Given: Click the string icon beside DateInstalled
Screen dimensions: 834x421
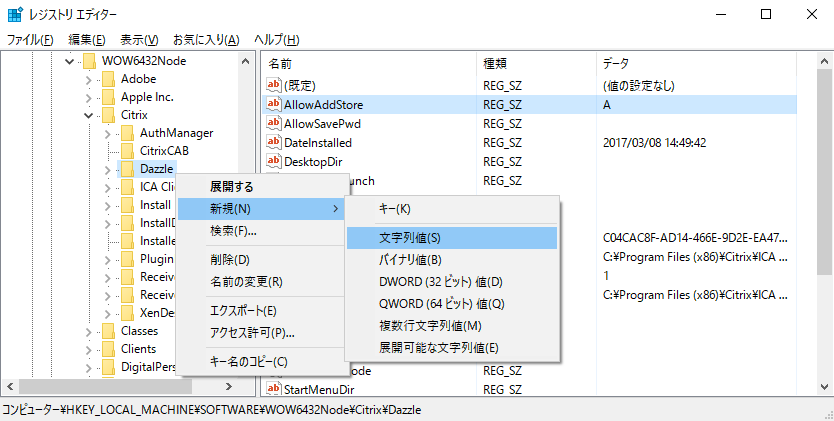Looking at the screenshot, I should click(273, 143).
